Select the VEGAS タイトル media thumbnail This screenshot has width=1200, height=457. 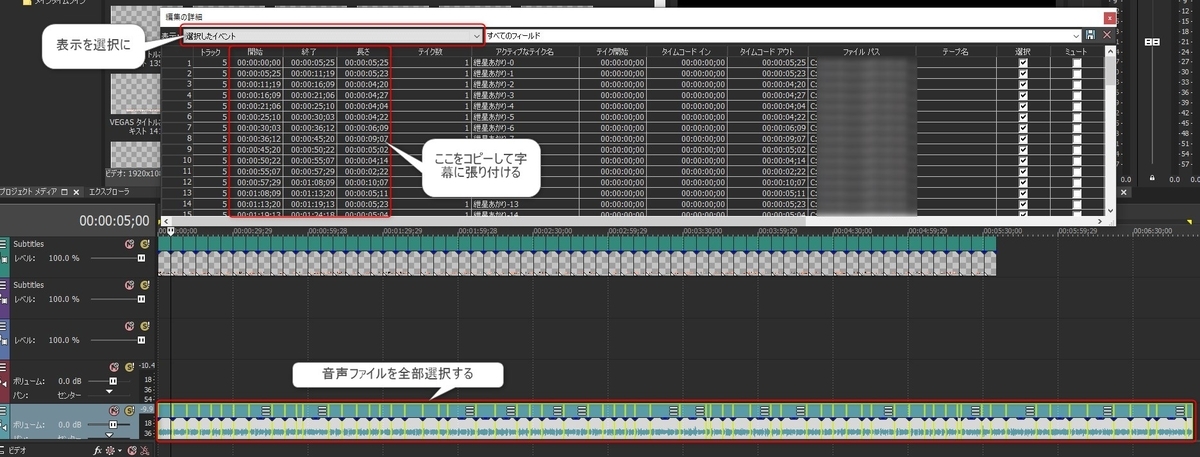(x=134, y=96)
